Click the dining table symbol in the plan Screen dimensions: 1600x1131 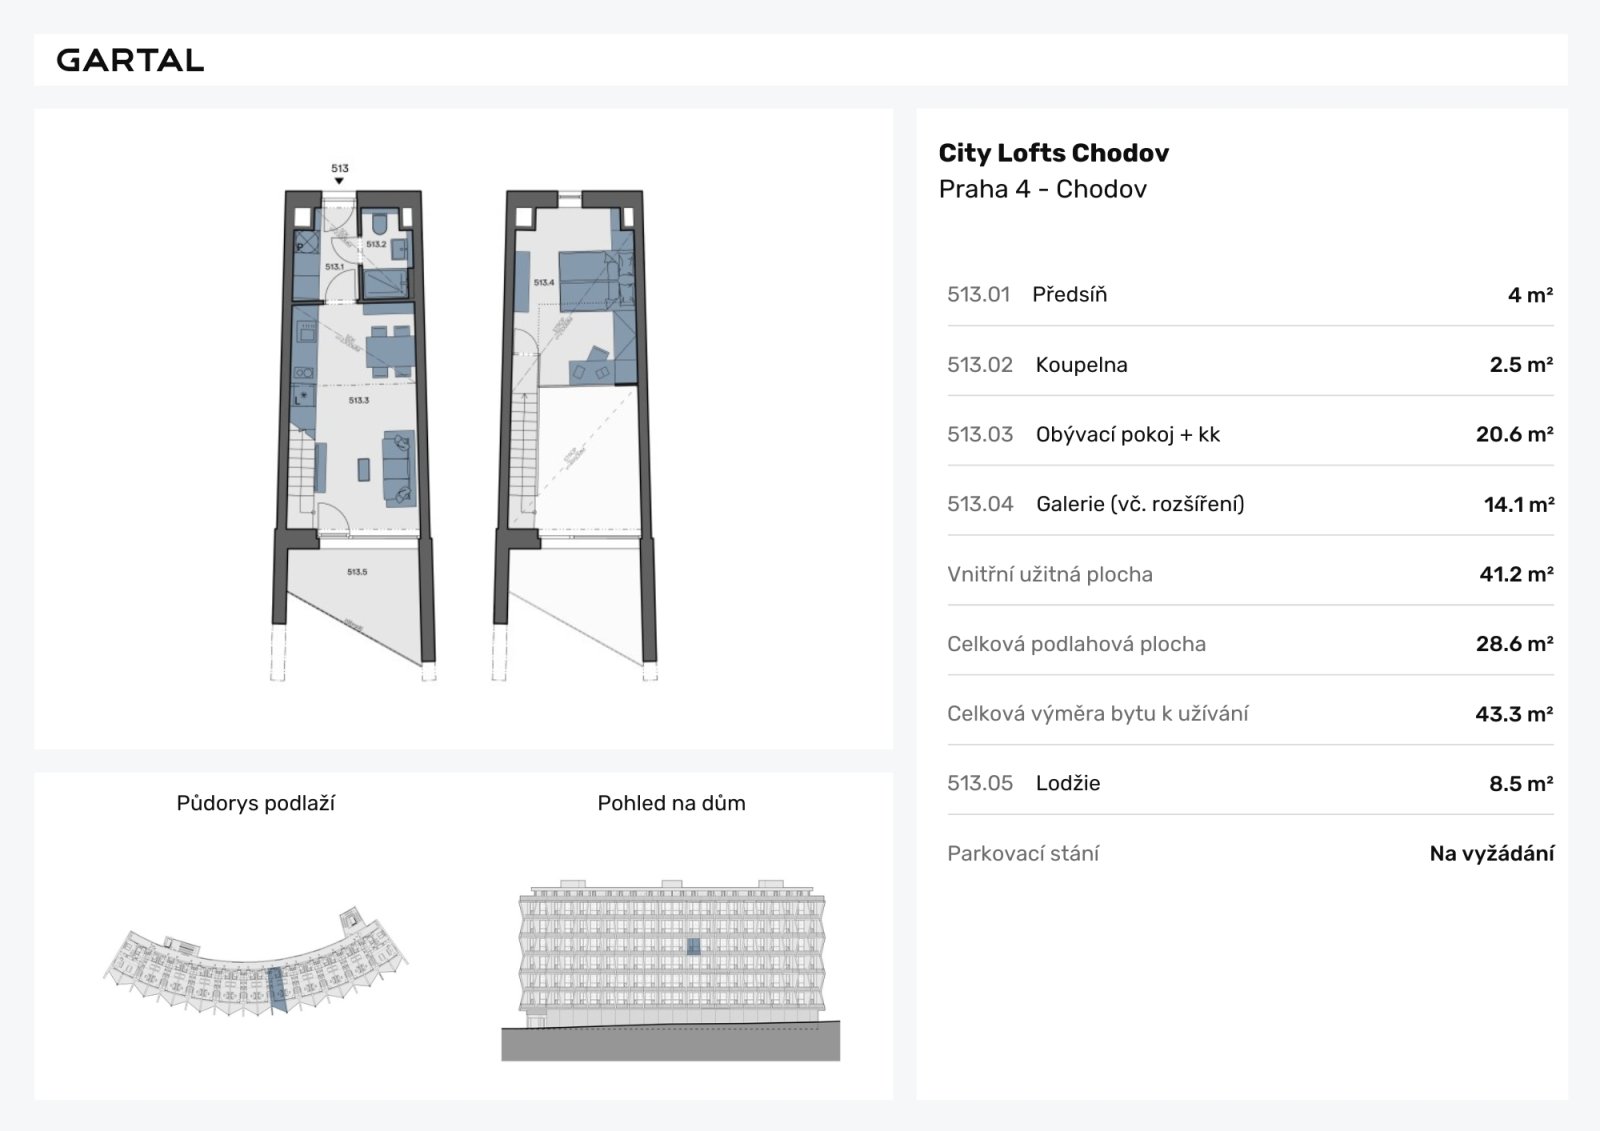[389, 351]
